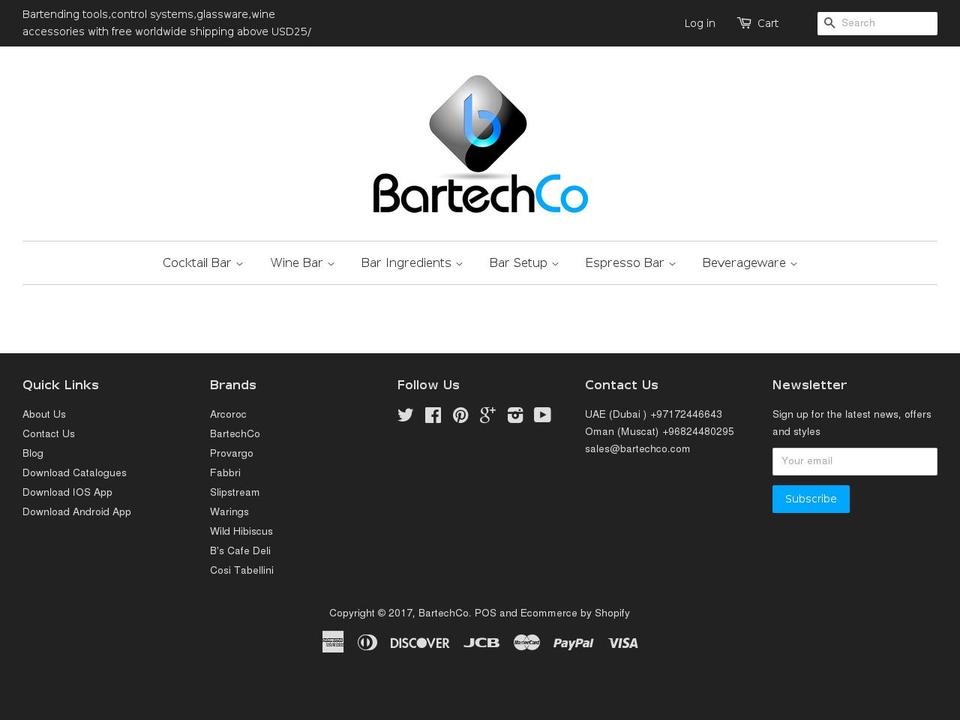Expand the Beverageware menu
This screenshot has height=720, width=960.
[x=750, y=263]
